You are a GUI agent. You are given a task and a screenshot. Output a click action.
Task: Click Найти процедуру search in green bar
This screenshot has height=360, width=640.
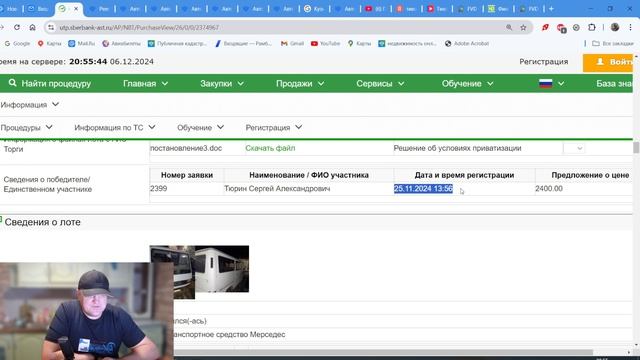[49, 83]
